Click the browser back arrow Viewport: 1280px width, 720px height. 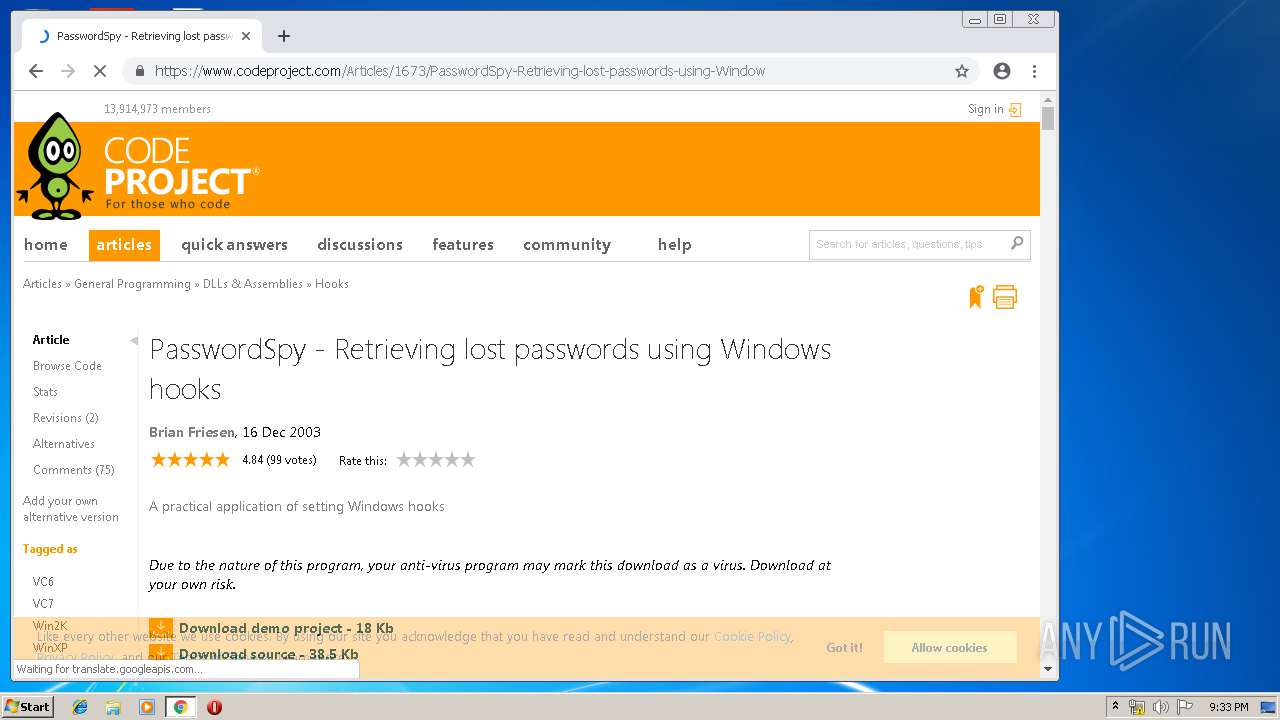pyautogui.click(x=36, y=71)
